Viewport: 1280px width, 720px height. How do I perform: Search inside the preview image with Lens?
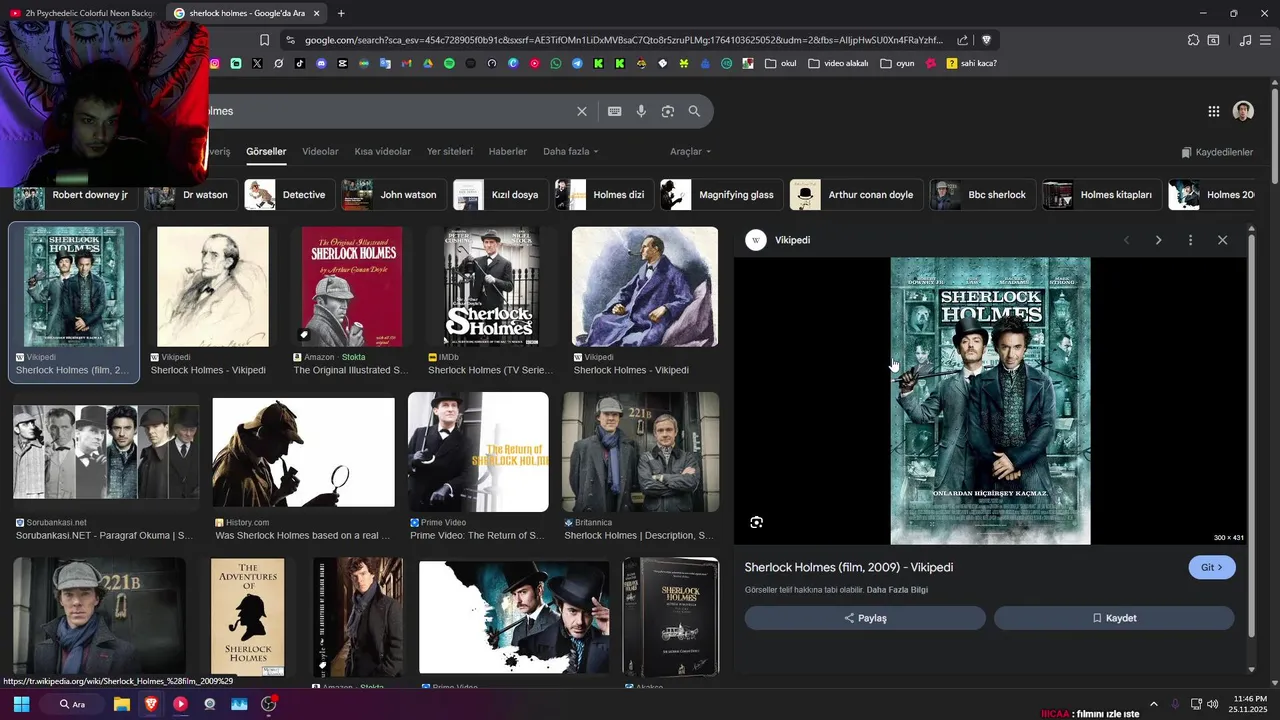tap(756, 522)
